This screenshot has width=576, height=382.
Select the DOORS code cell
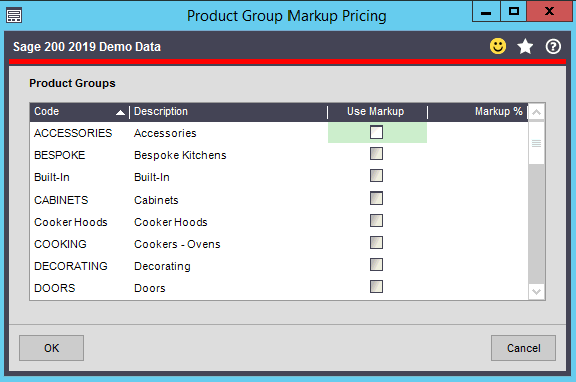(80, 288)
